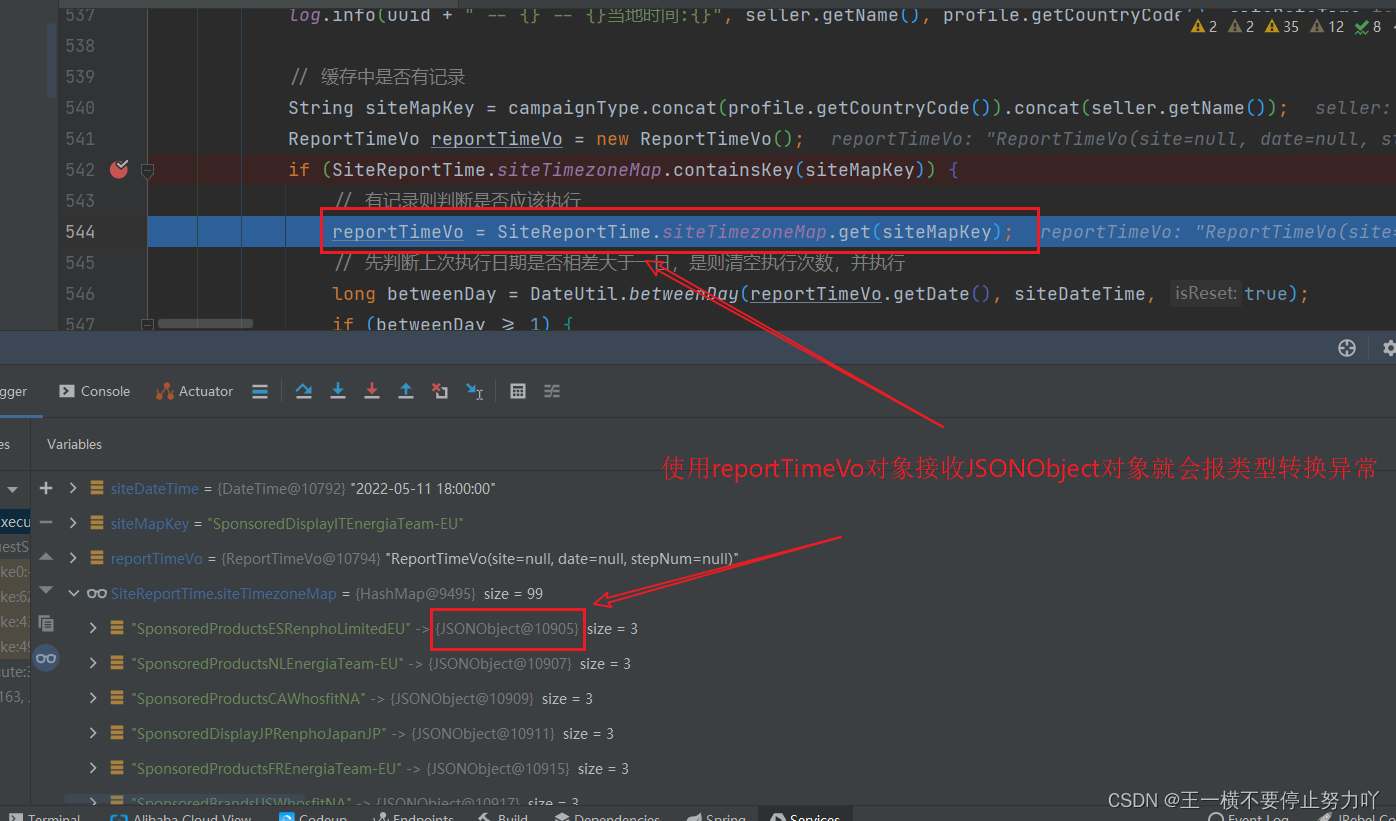Expand the SponsoredProductsESRenphoLimitedEU entry

tap(93, 628)
